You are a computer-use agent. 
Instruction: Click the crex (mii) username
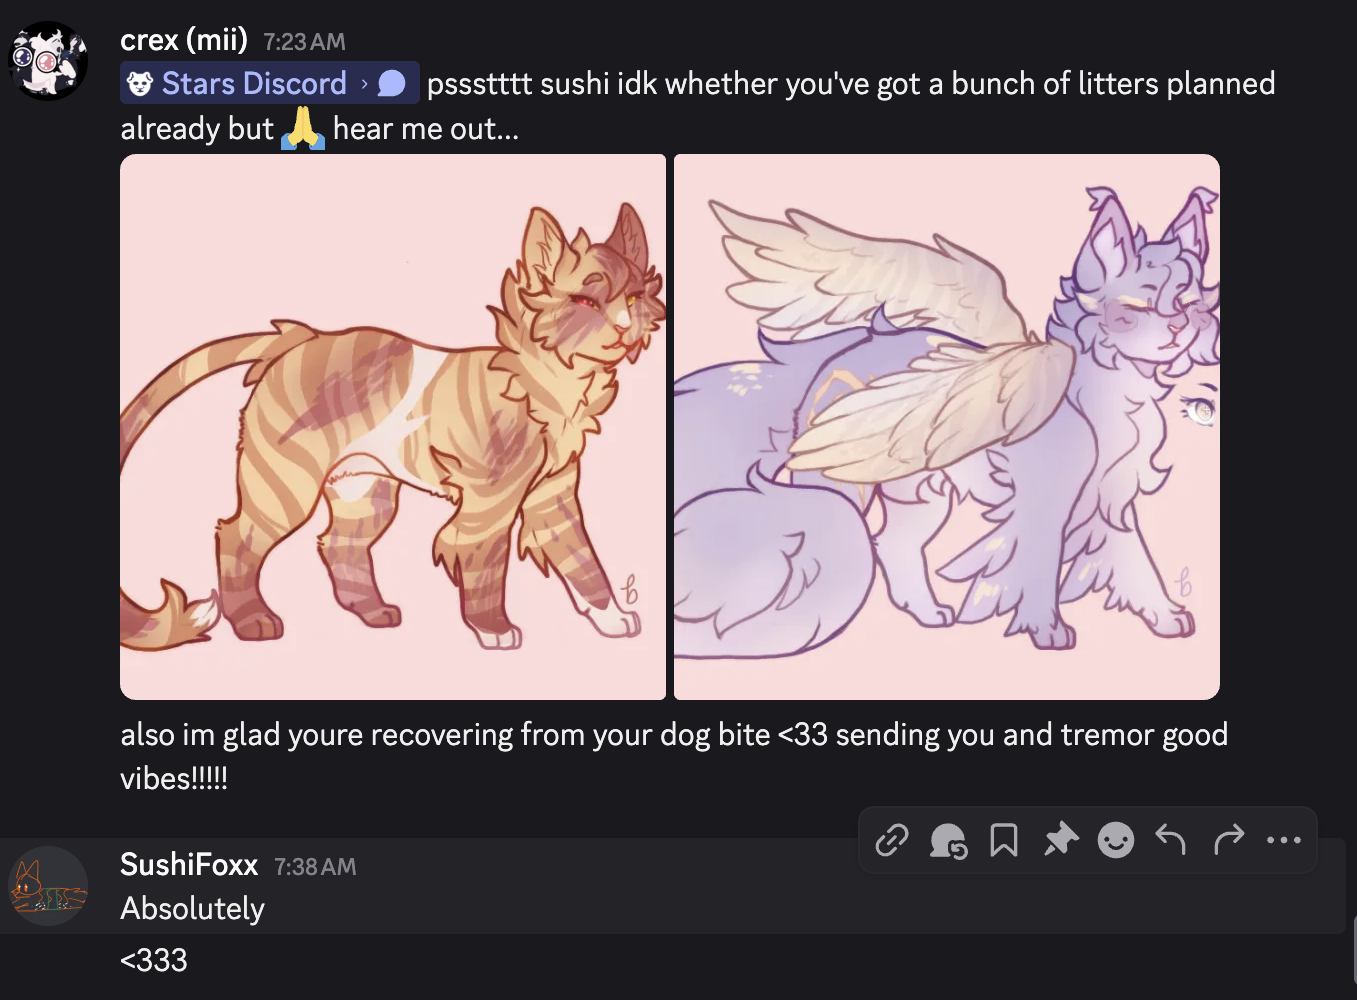tap(184, 40)
